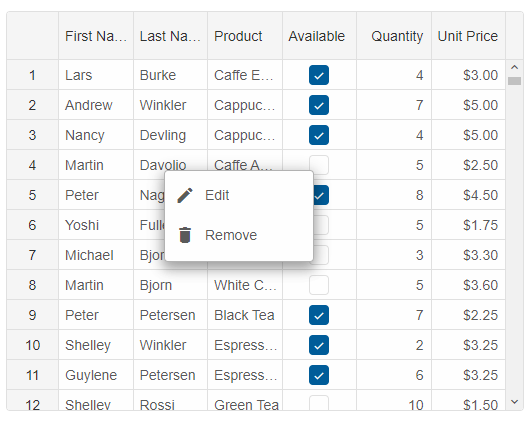531x424 pixels.
Task: Select row header number 3
Action: [x=33, y=135]
